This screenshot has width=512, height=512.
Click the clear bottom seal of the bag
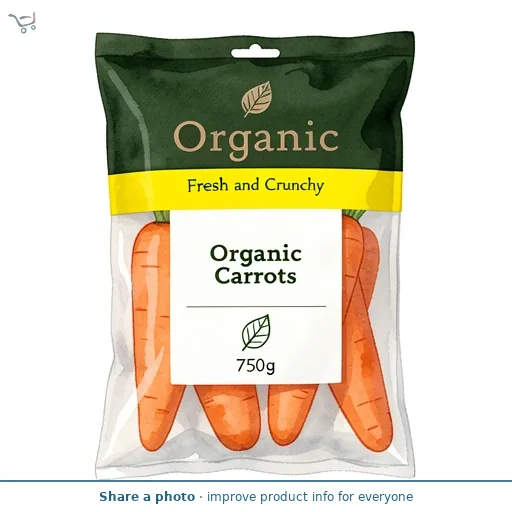coord(255,465)
